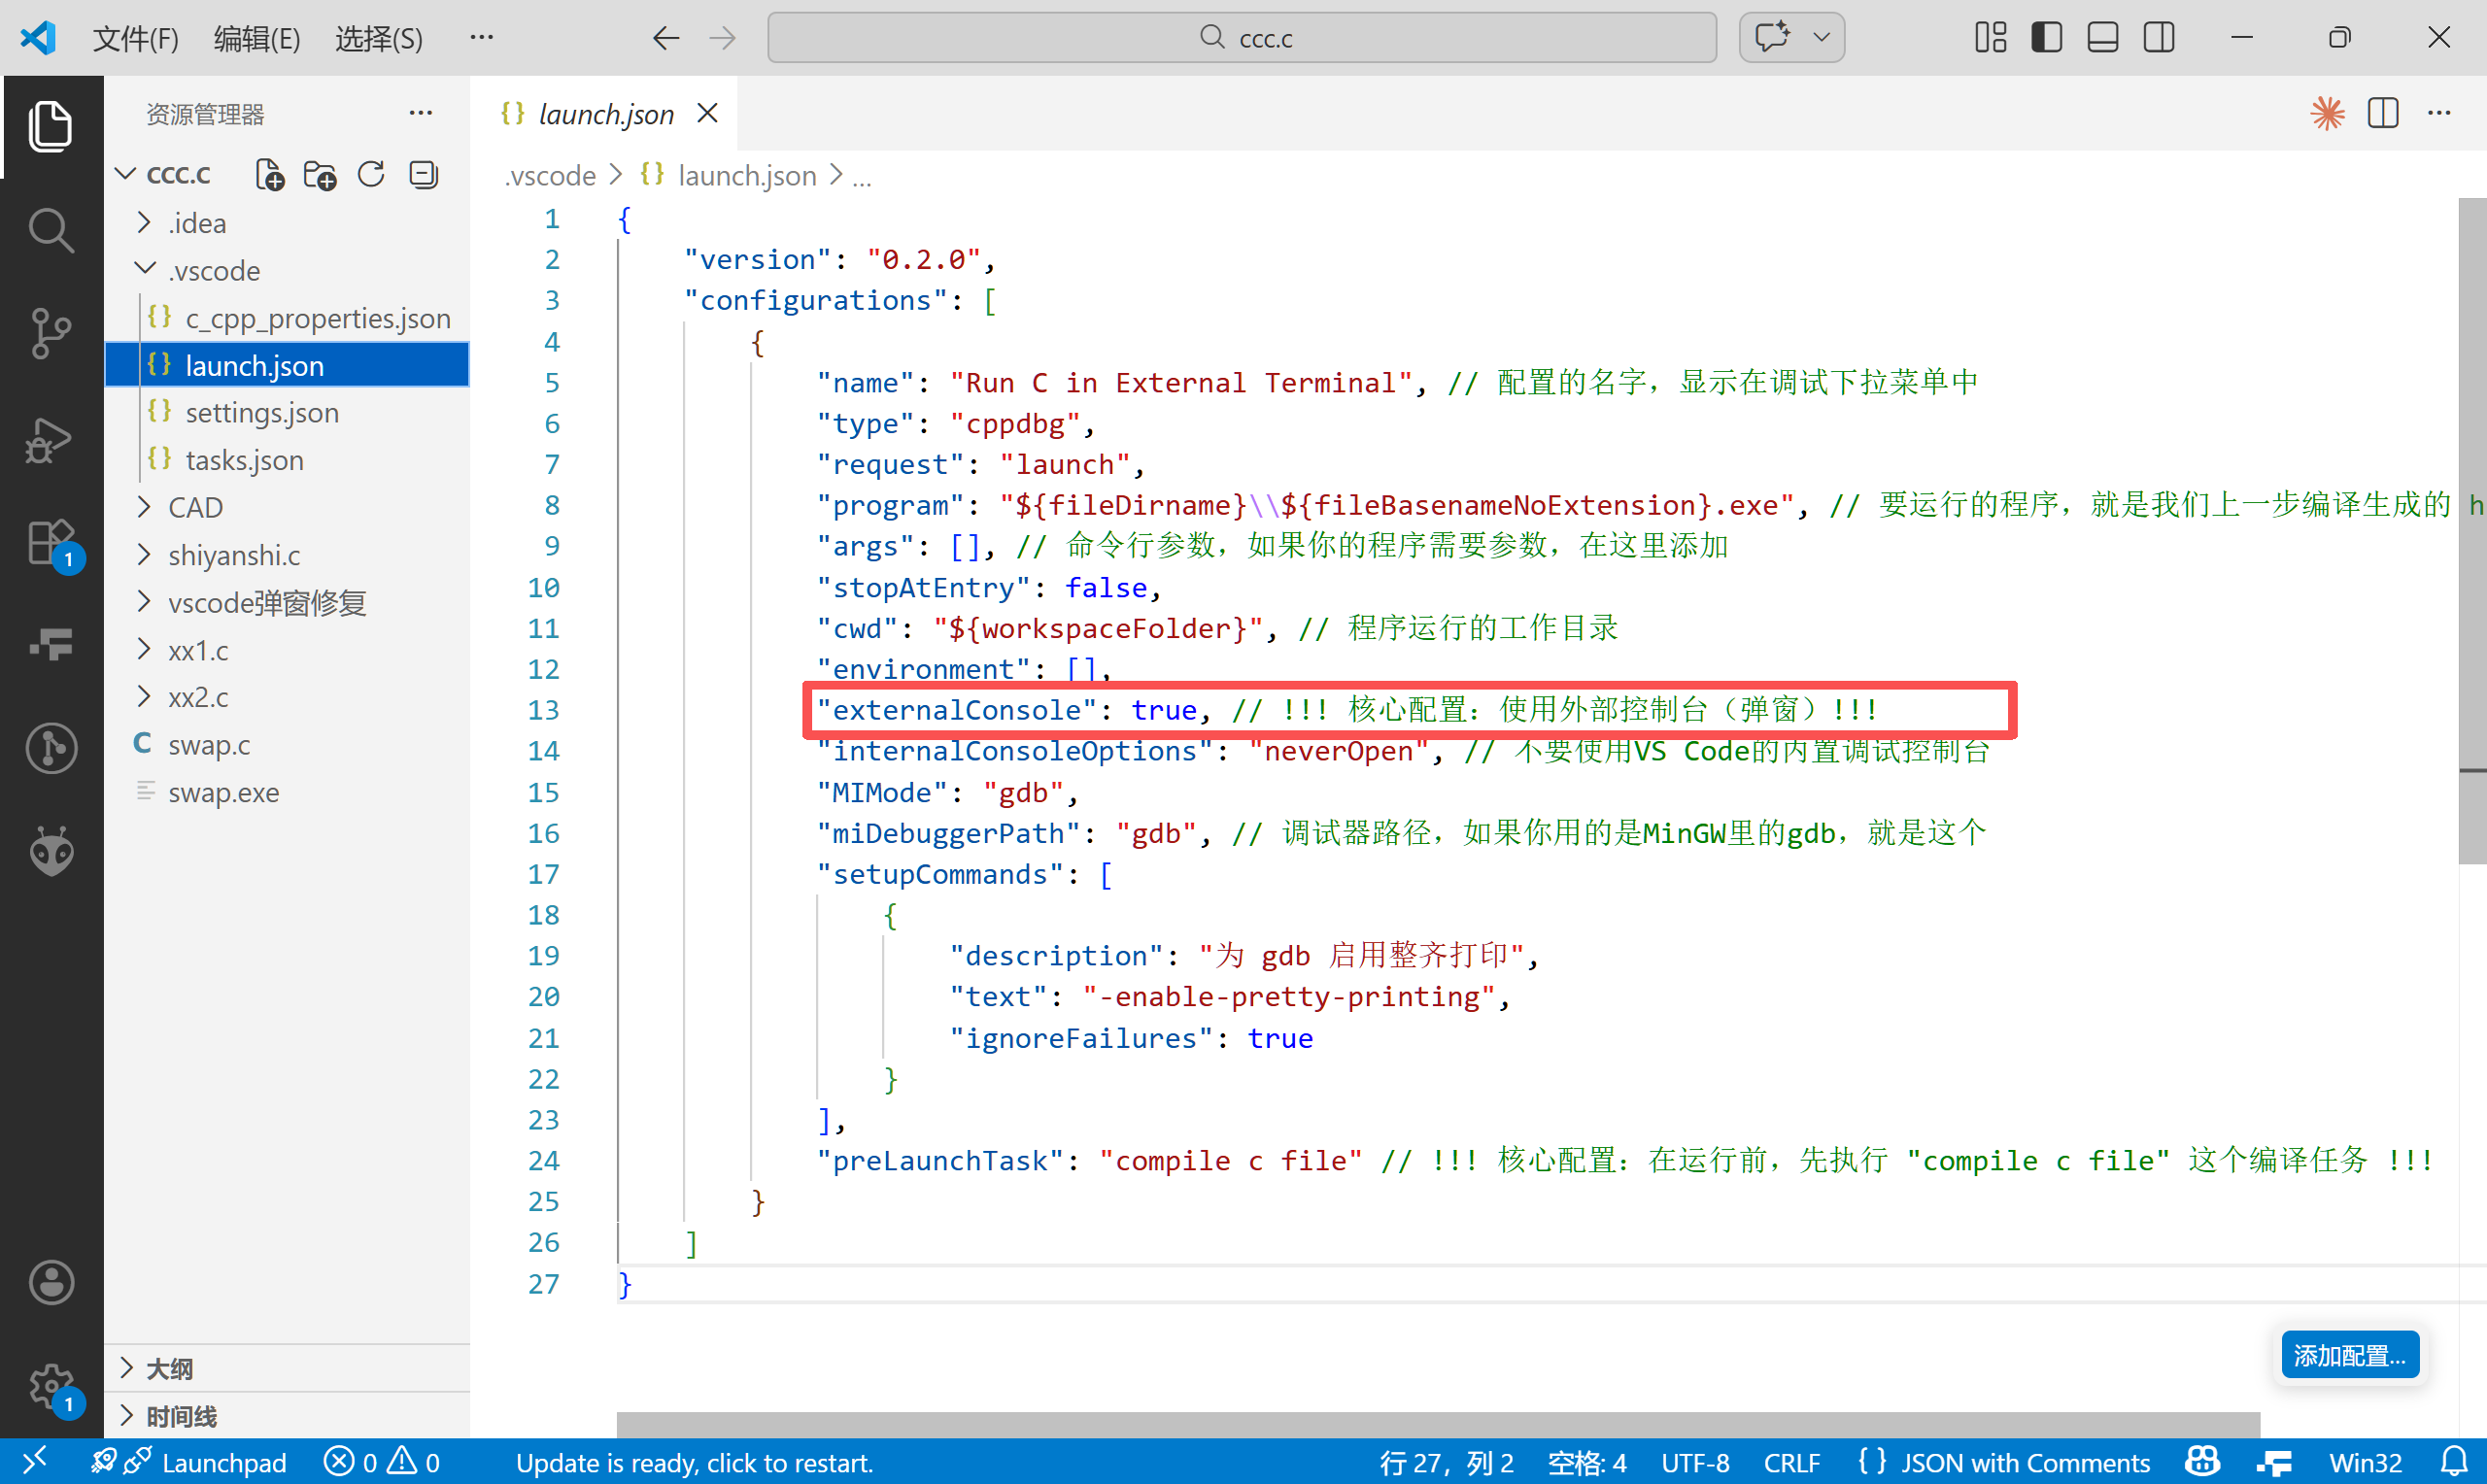Image resolution: width=2487 pixels, height=1484 pixels.
Task: Open explorer panel more actions menu
Action: point(421,113)
